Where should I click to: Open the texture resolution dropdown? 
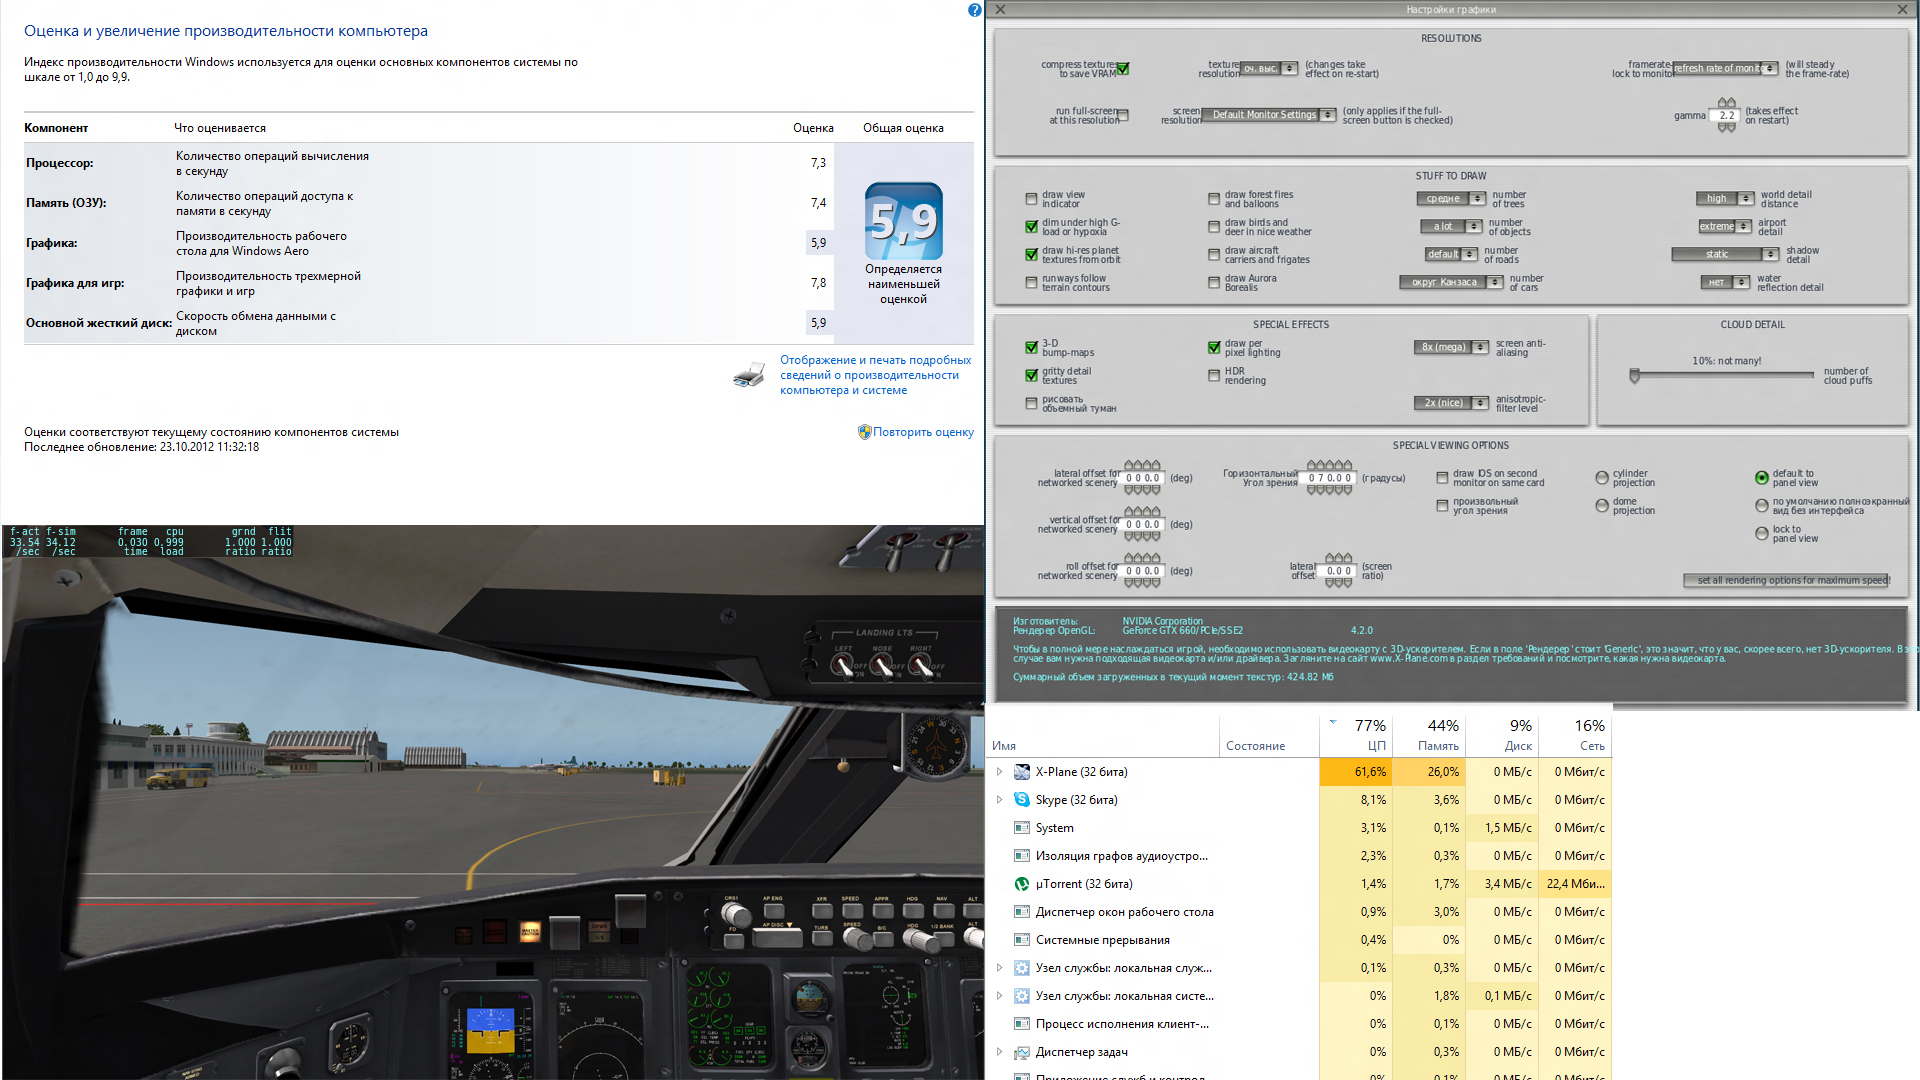[x=1269, y=69]
